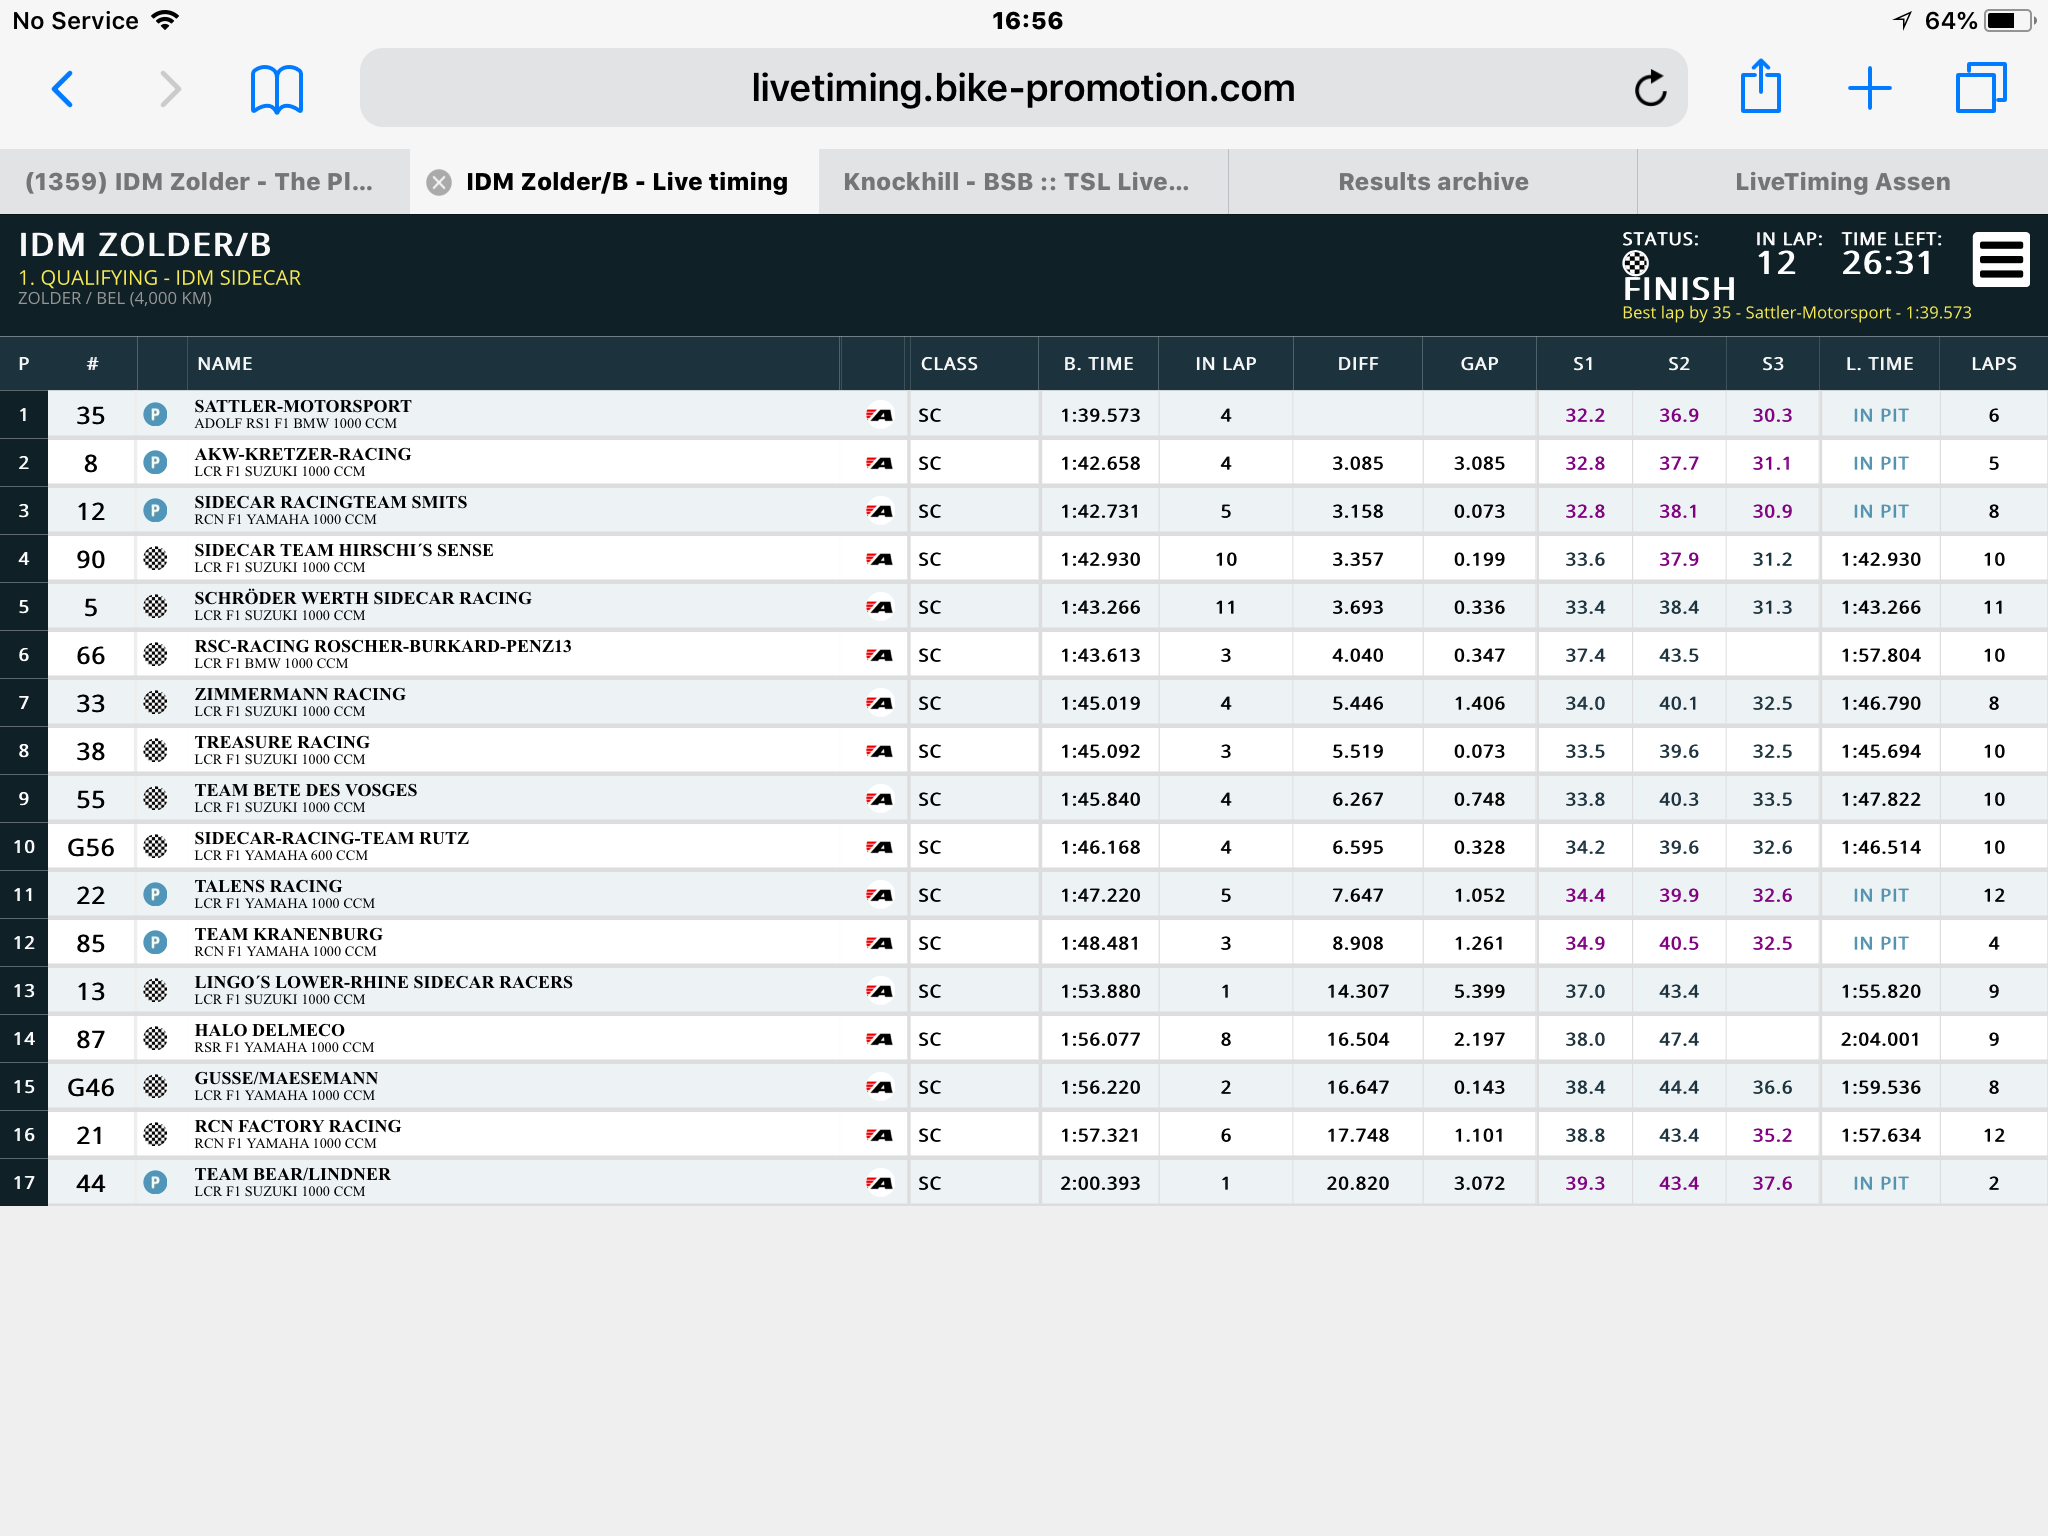Close the IDM Zolder/B Live timing tab
Screen dimensions: 2048x1536
click(x=439, y=182)
